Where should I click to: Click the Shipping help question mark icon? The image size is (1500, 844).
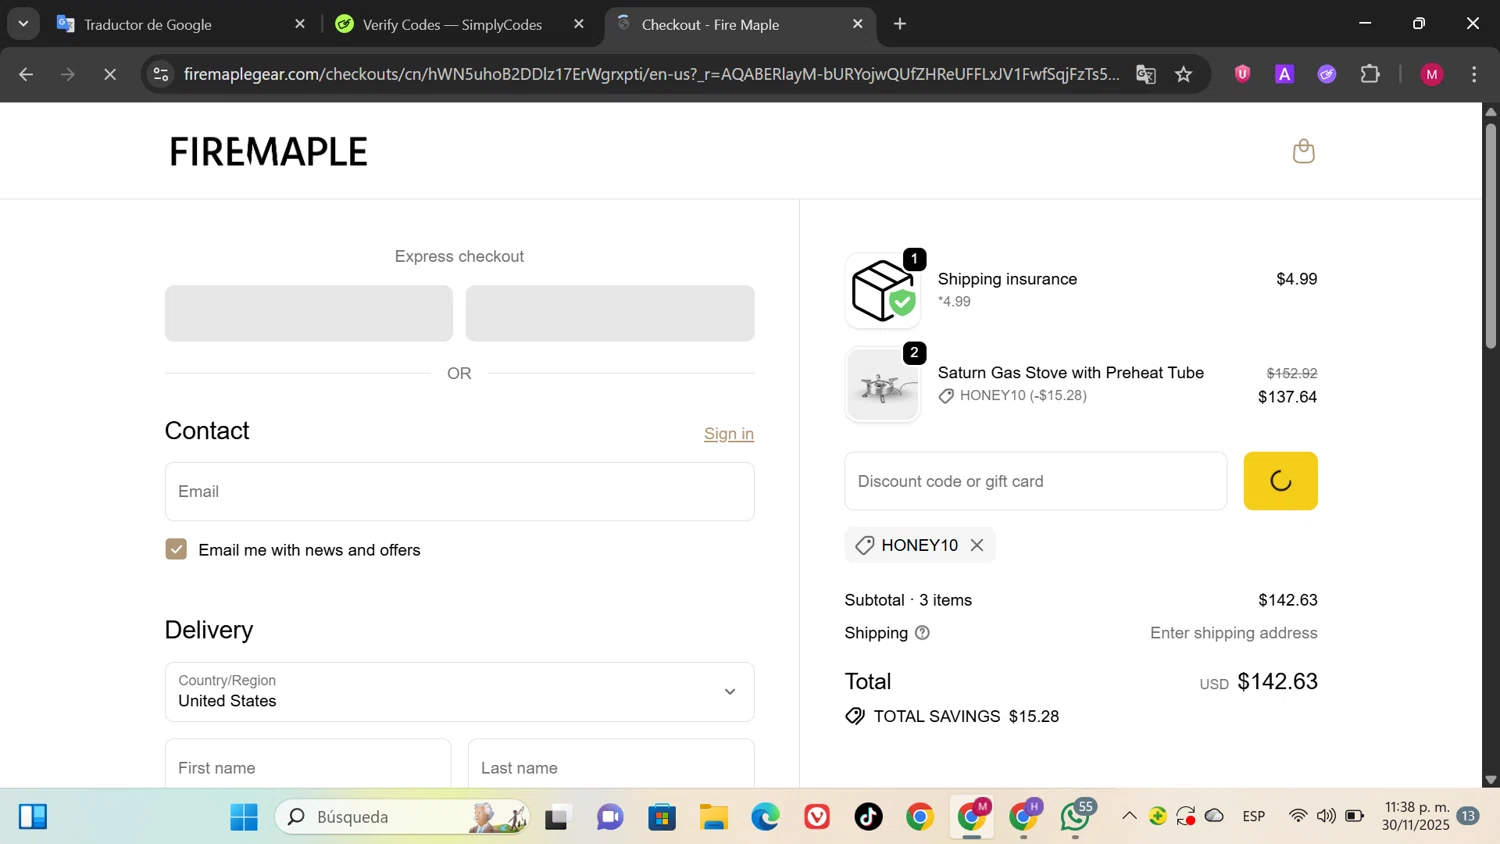tap(922, 633)
